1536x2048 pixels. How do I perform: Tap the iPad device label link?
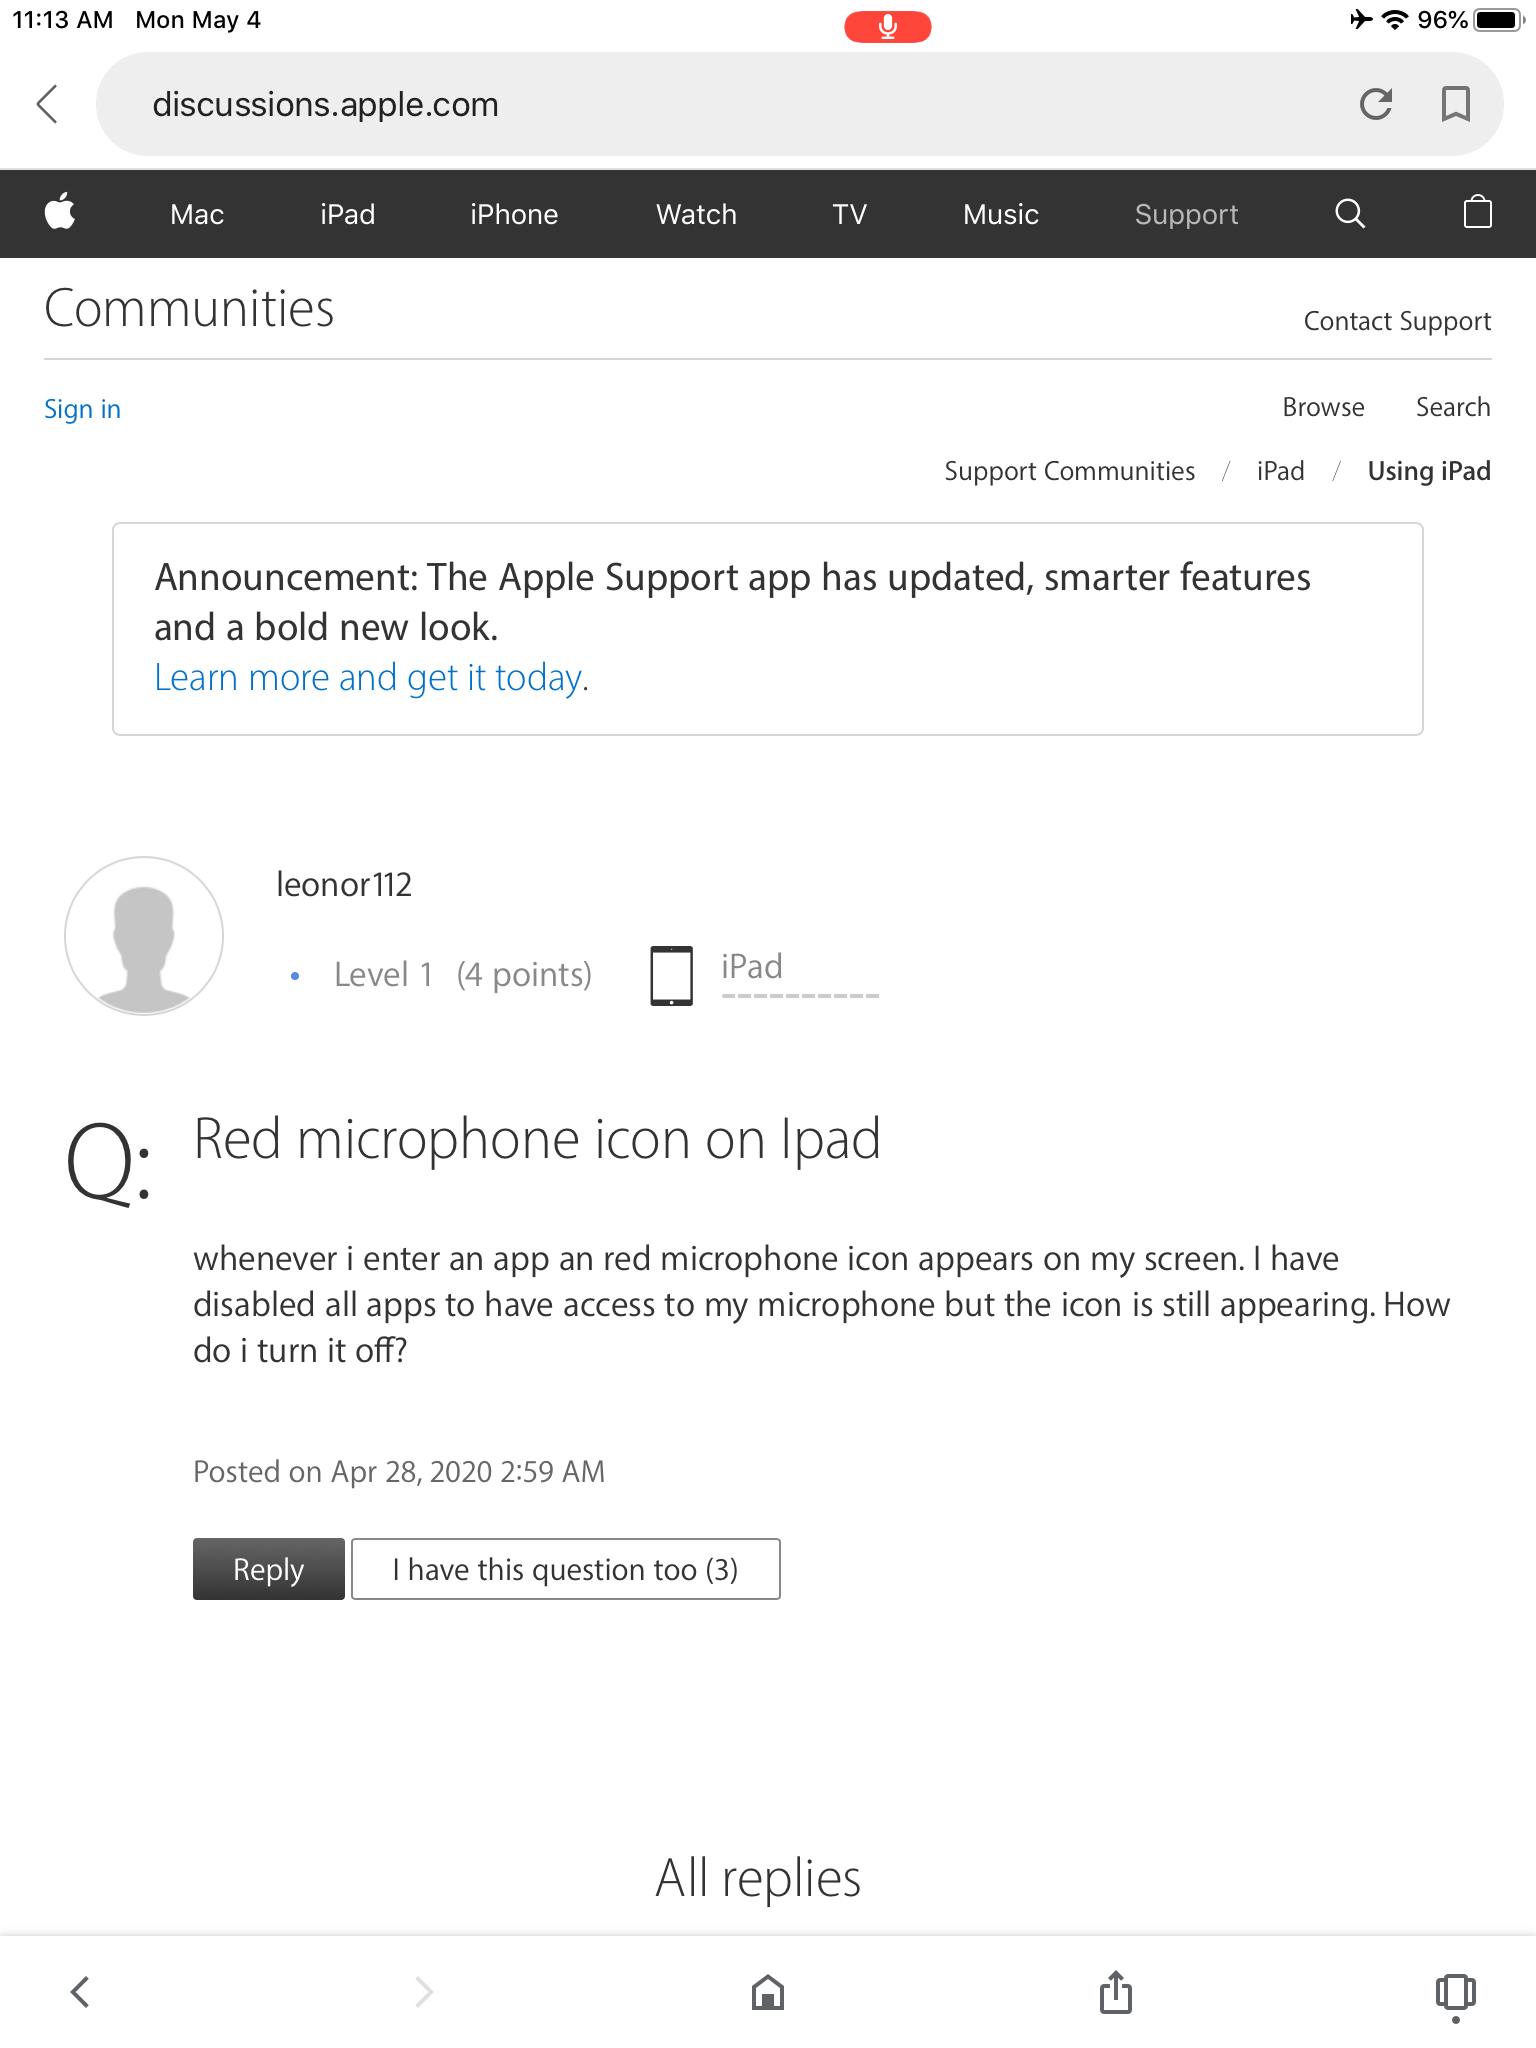(x=752, y=967)
